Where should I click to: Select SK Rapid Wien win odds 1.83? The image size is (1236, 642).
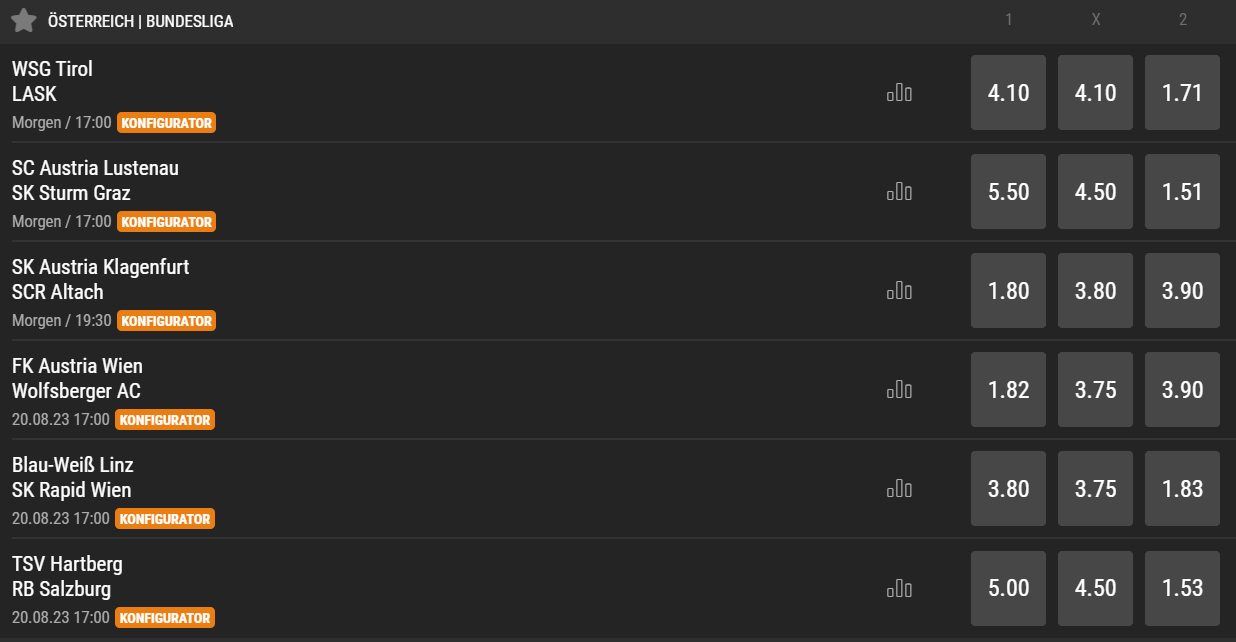coord(1182,489)
